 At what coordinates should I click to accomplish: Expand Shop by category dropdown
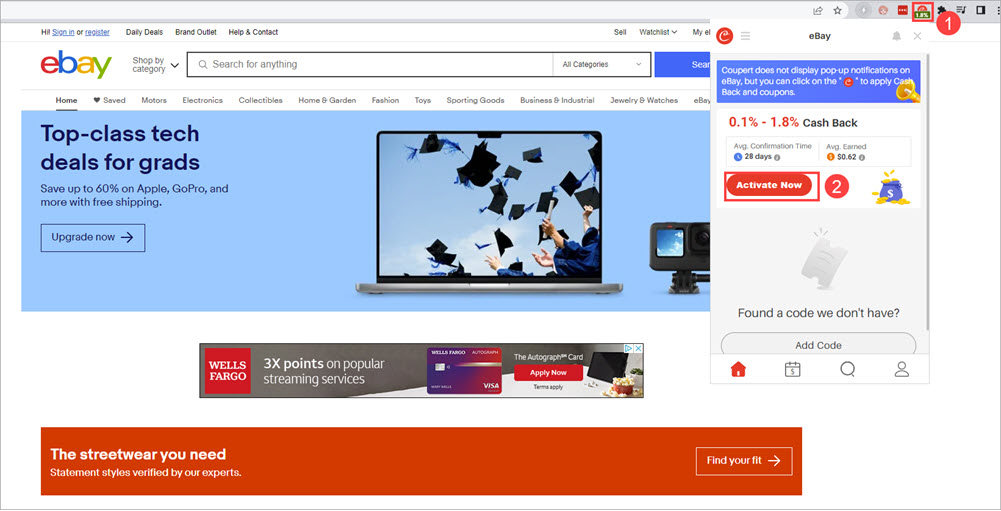point(155,65)
